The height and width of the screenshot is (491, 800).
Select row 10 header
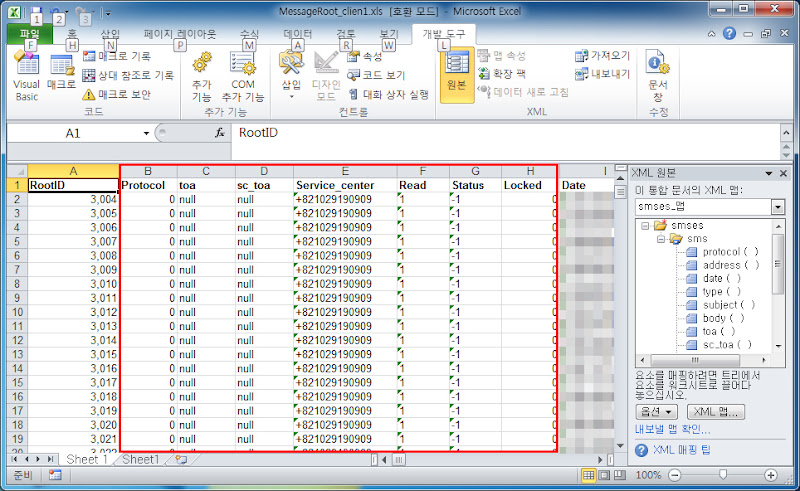click(17, 312)
